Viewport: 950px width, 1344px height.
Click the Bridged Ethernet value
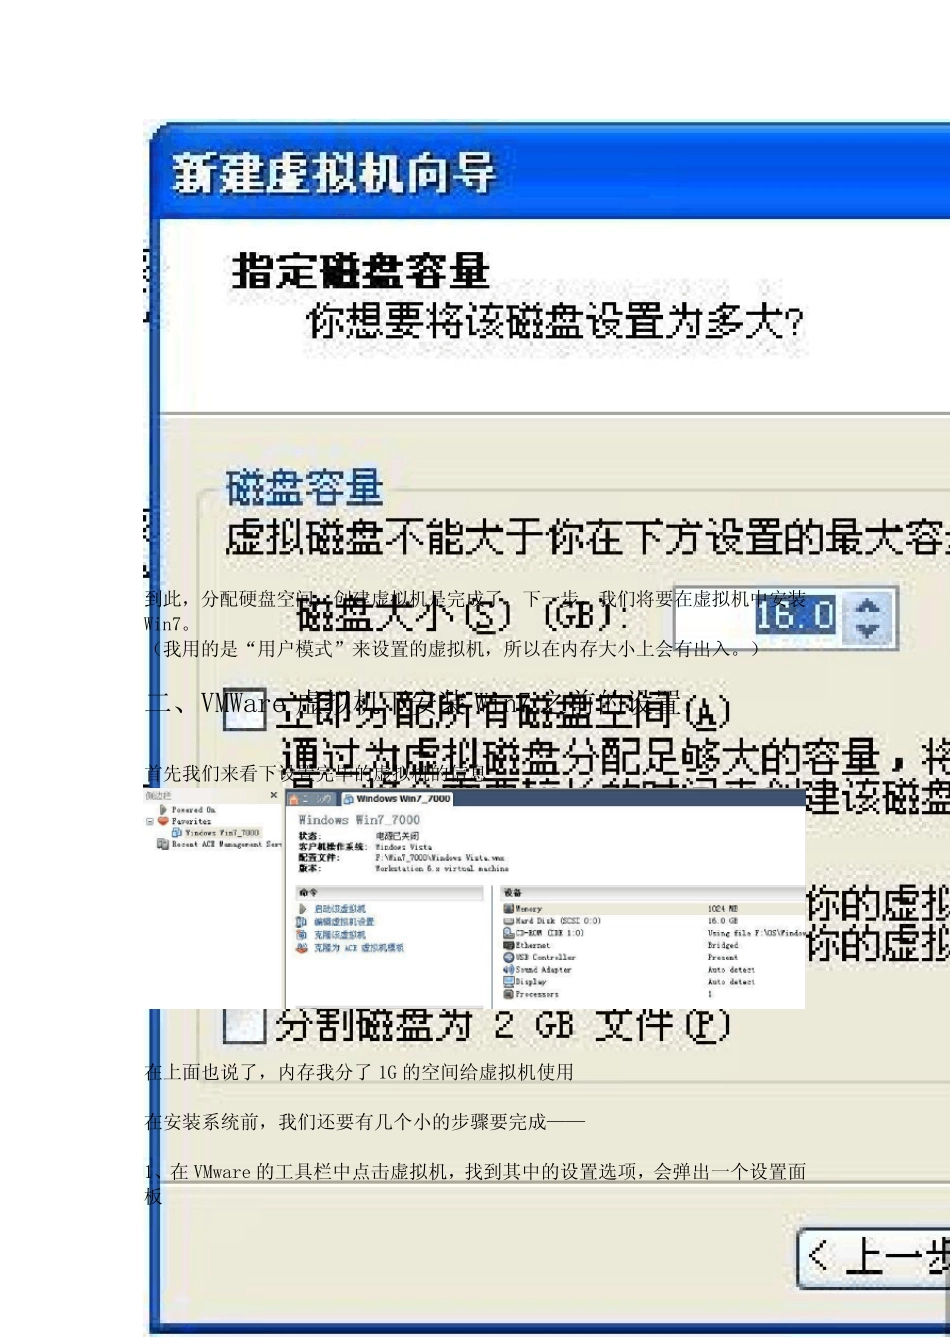click(723, 945)
